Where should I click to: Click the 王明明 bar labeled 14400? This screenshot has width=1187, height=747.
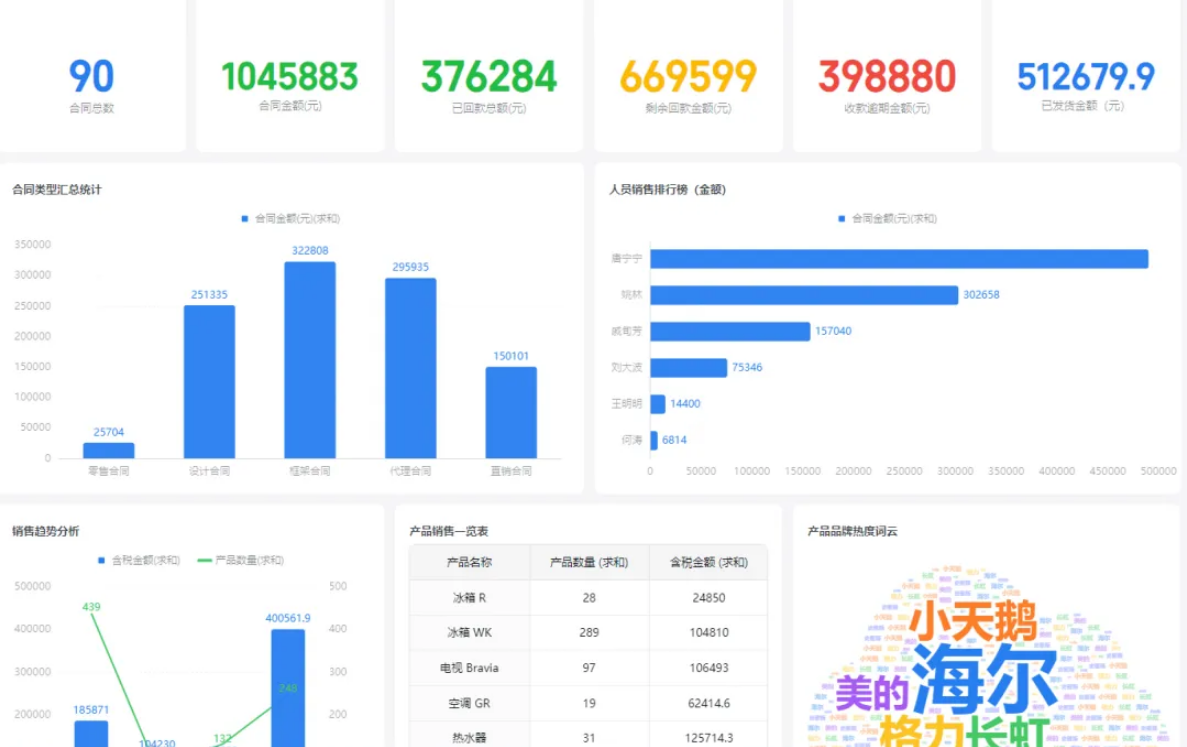(658, 404)
